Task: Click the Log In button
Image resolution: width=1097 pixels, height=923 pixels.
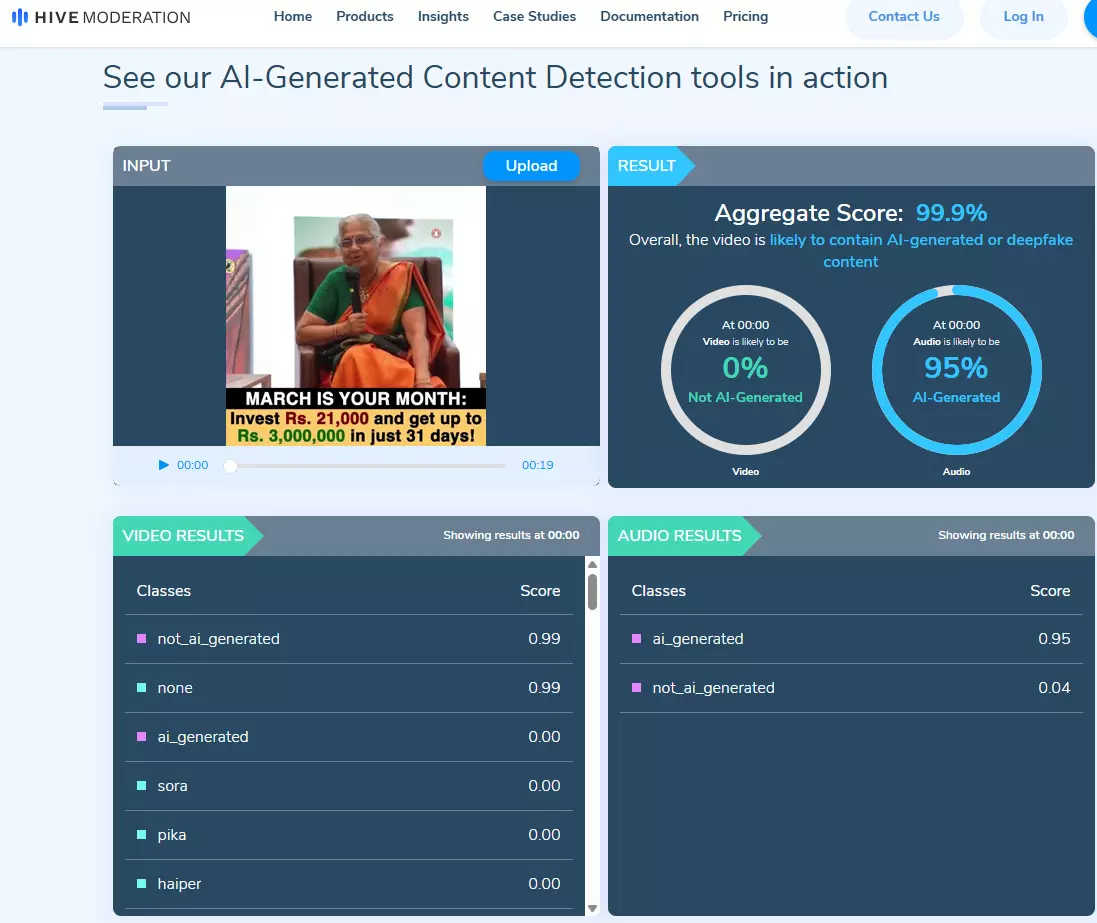Action: (x=1023, y=17)
